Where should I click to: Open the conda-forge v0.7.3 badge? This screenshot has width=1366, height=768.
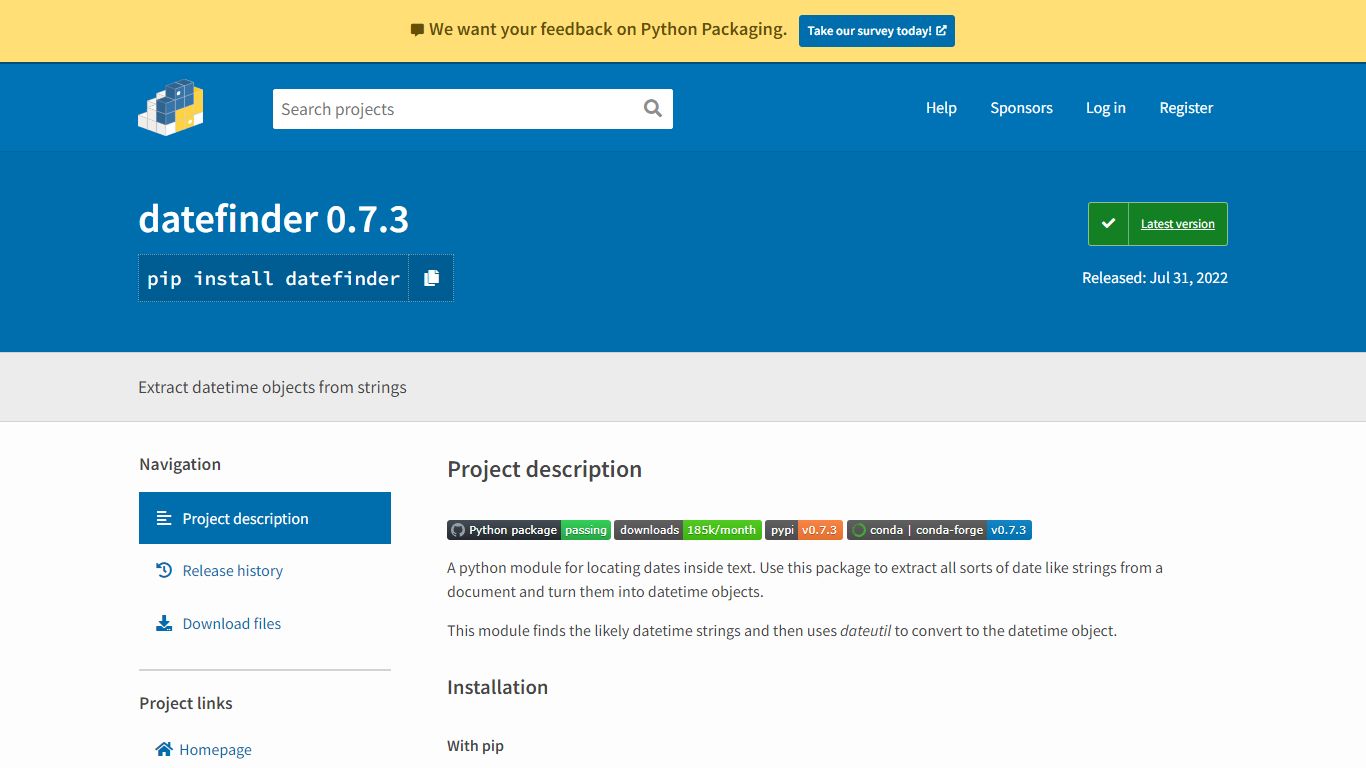tap(939, 530)
